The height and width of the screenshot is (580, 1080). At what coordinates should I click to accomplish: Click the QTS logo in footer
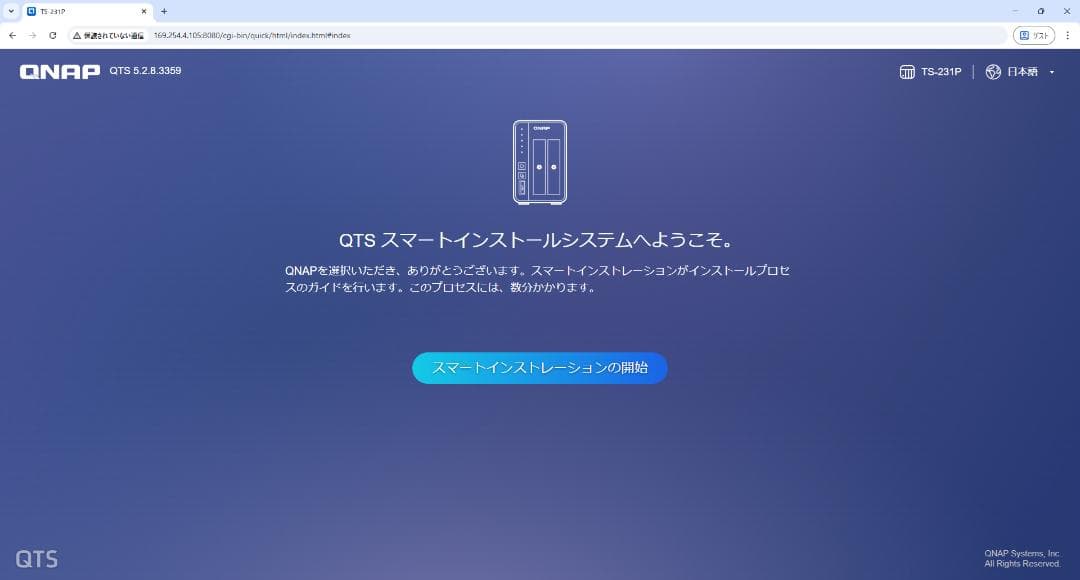tap(36, 559)
